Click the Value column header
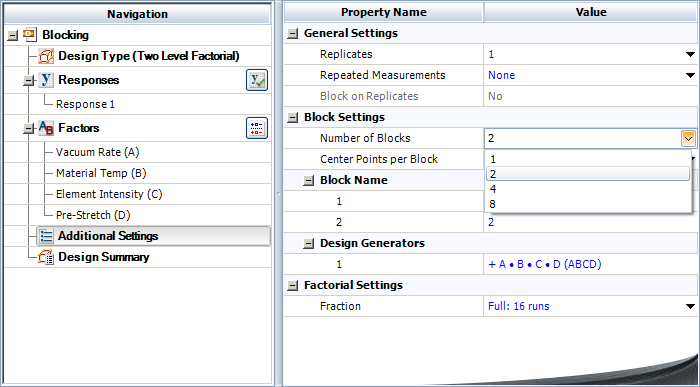Image resolution: width=700 pixels, height=387 pixels. [x=591, y=12]
